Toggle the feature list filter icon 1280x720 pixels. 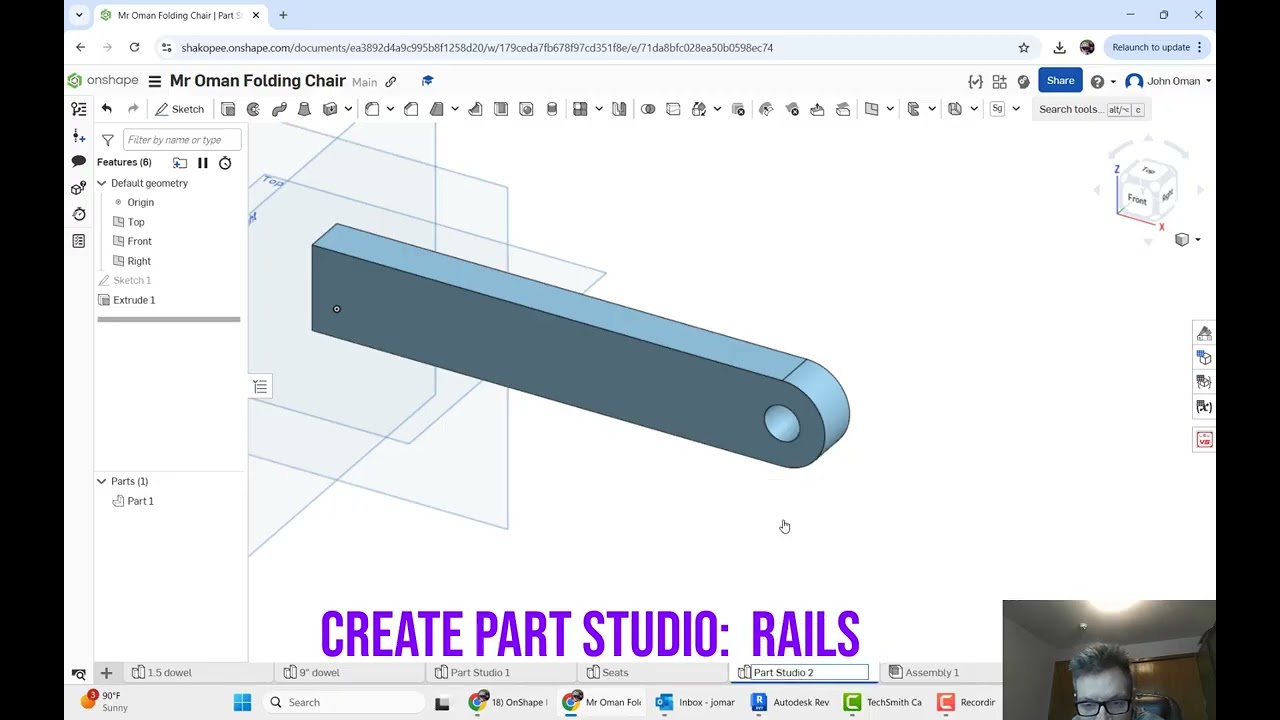108,140
